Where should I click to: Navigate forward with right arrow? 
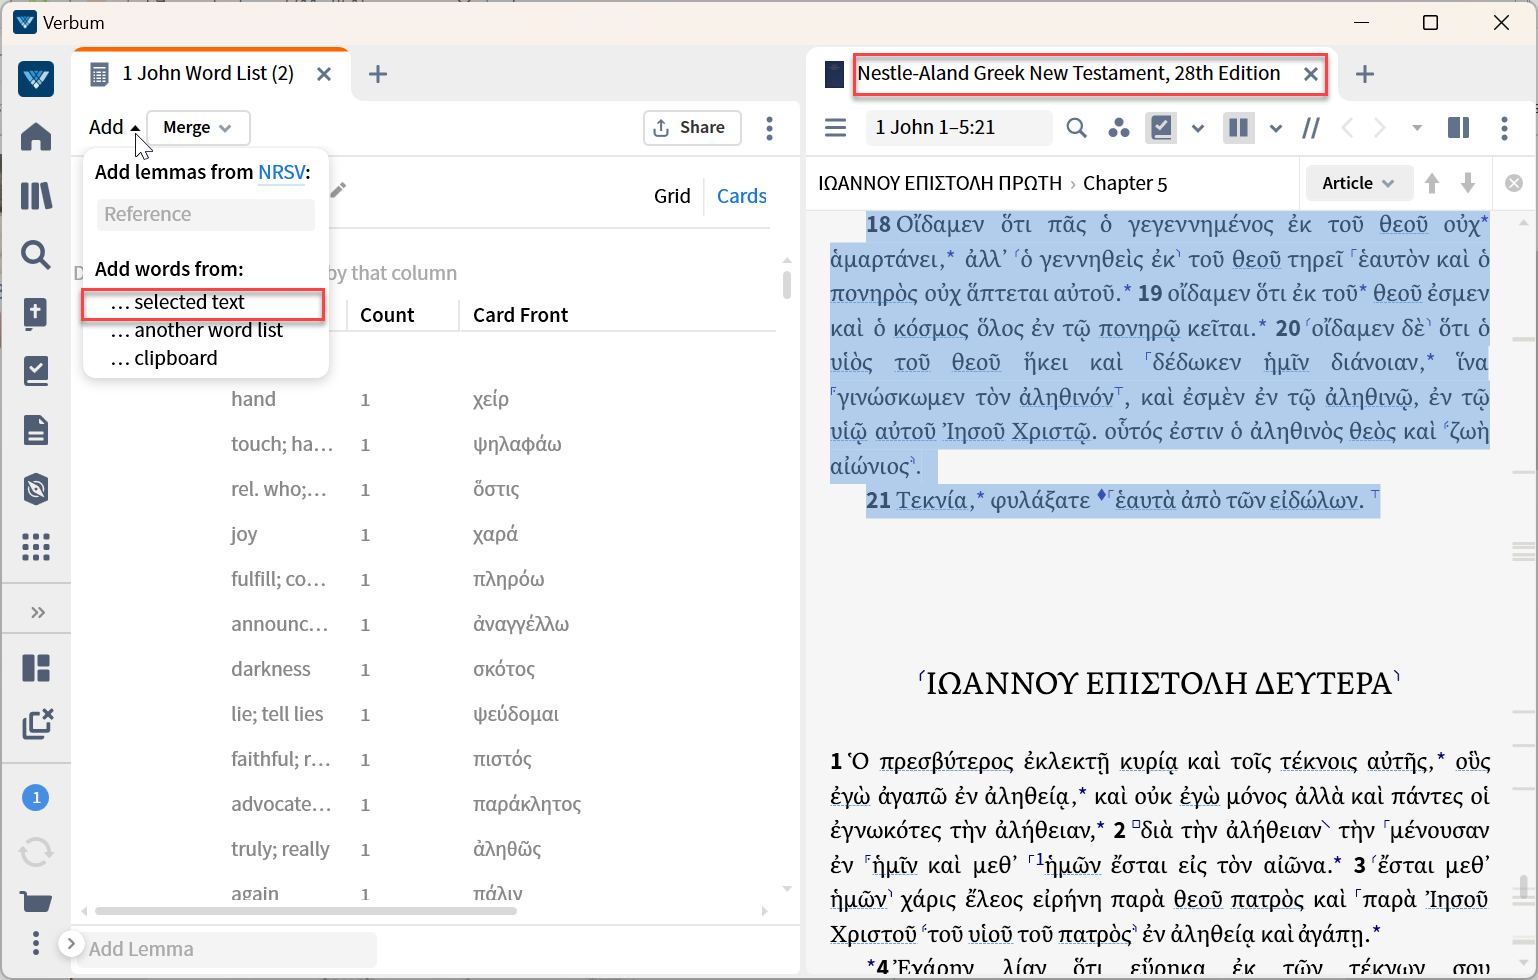[1380, 127]
